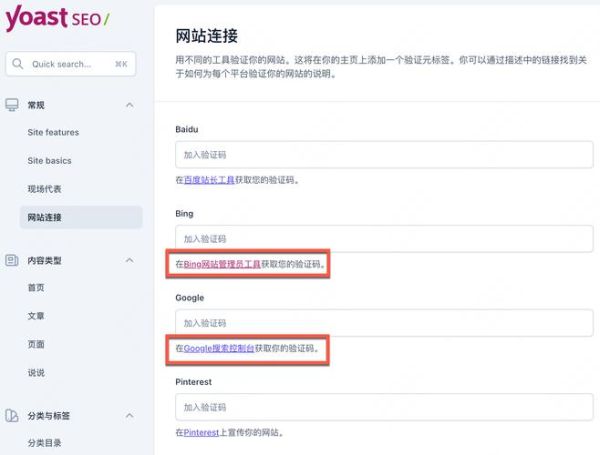600x455 pixels.
Task: Click the 内容类型 section icon
Action: point(12,260)
